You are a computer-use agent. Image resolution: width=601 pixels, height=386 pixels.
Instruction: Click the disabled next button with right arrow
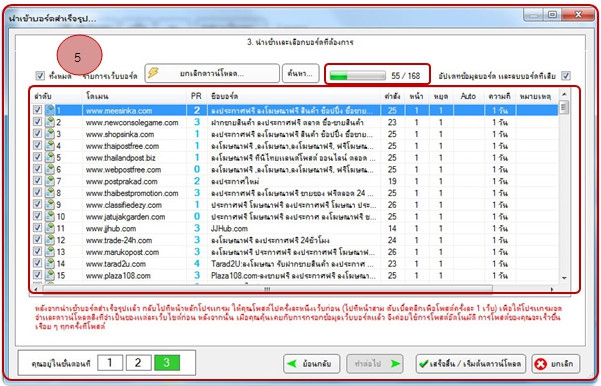375,364
